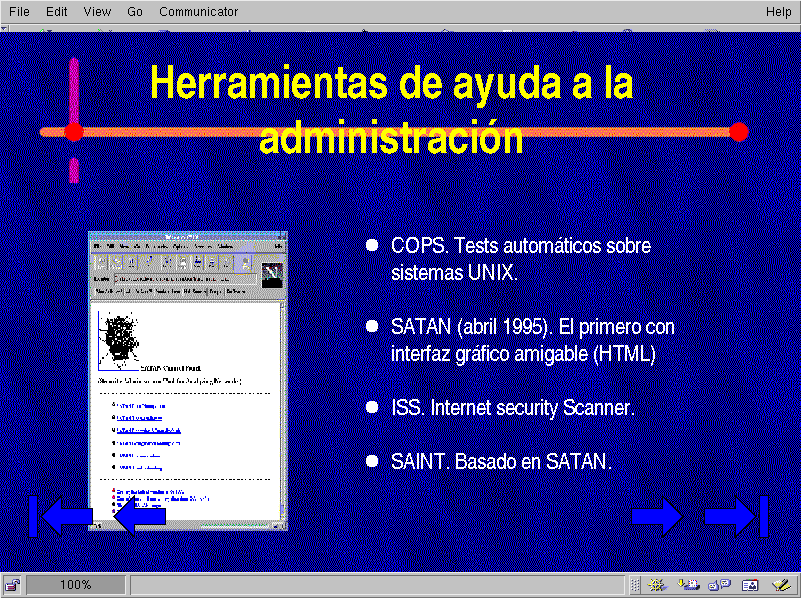Expand the collapsed toolbar tab under File
801x598 pixels.
tap(4, 29)
